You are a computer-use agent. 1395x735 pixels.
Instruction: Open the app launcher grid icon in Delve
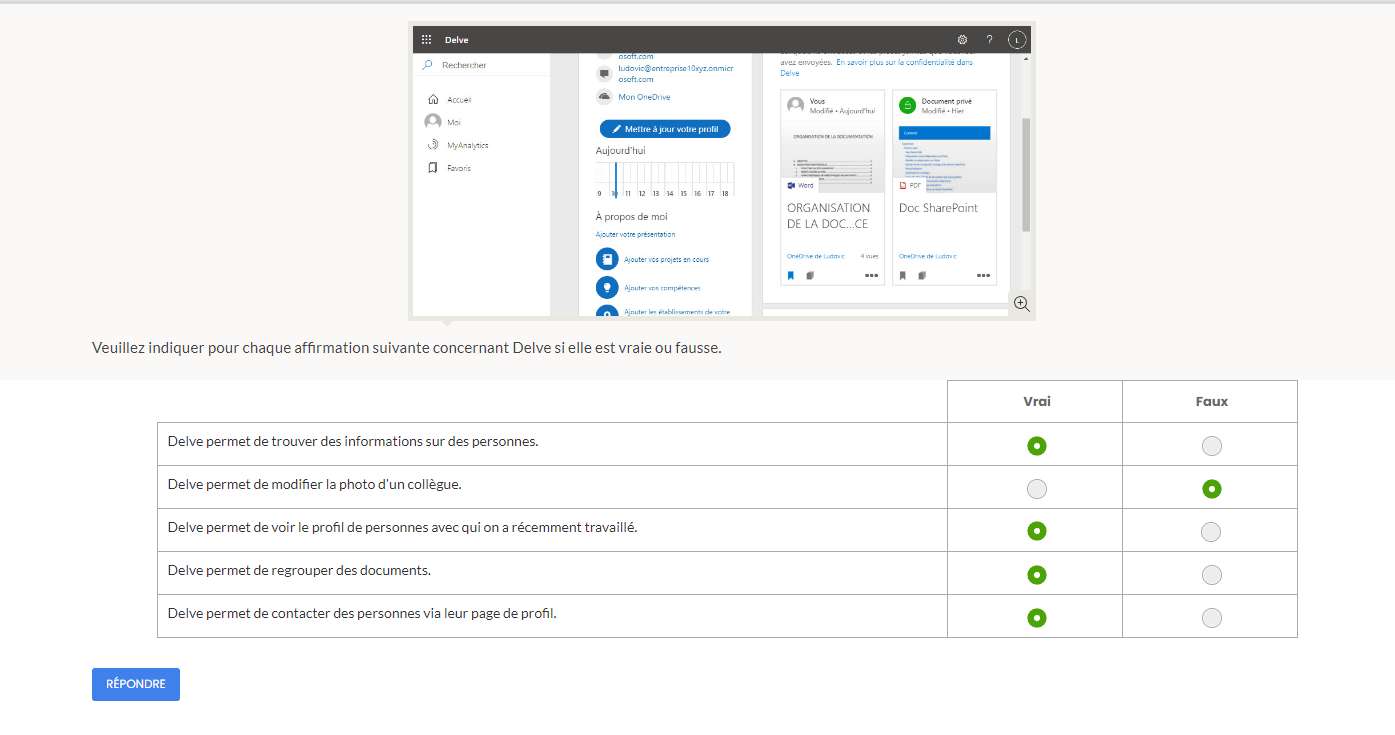point(426,40)
